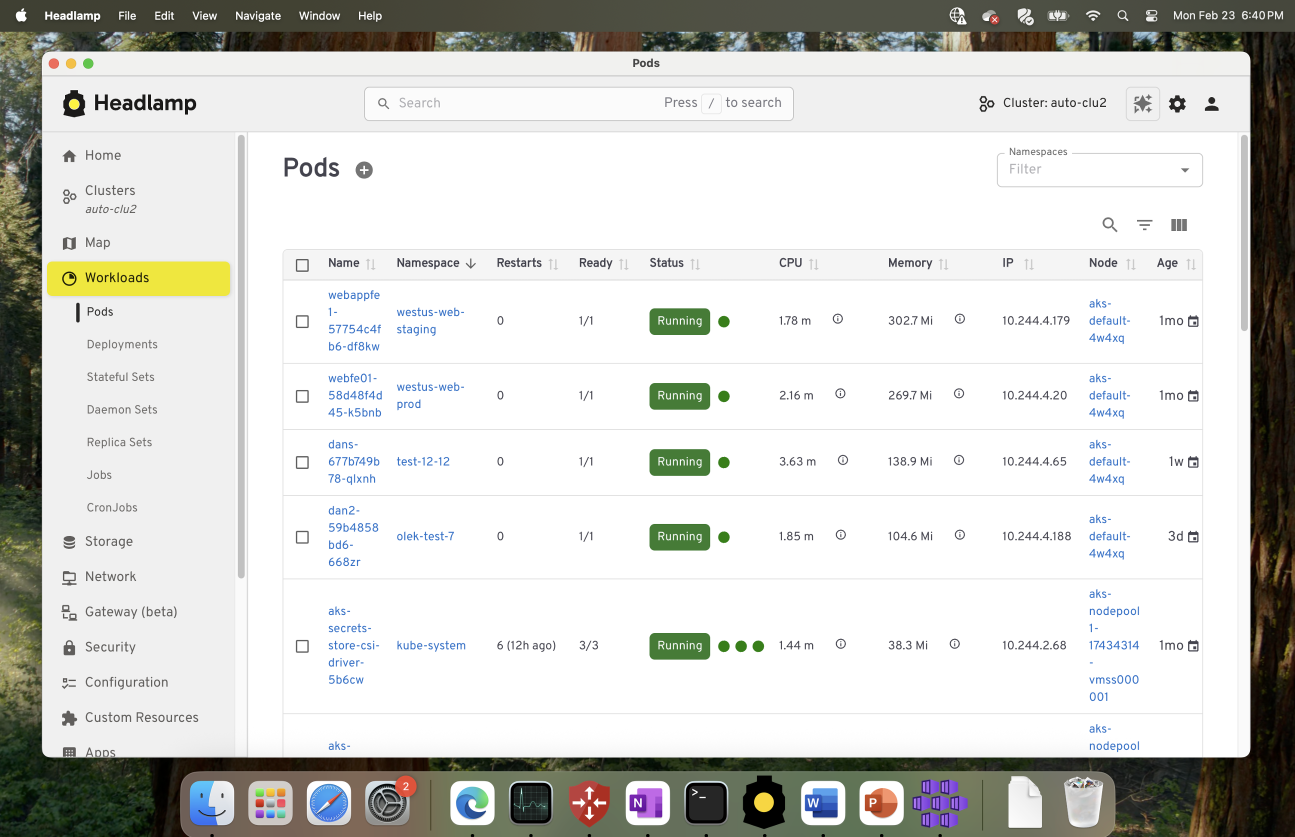Open the user account icon
The height and width of the screenshot is (837, 1295).
pyautogui.click(x=1211, y=104)
